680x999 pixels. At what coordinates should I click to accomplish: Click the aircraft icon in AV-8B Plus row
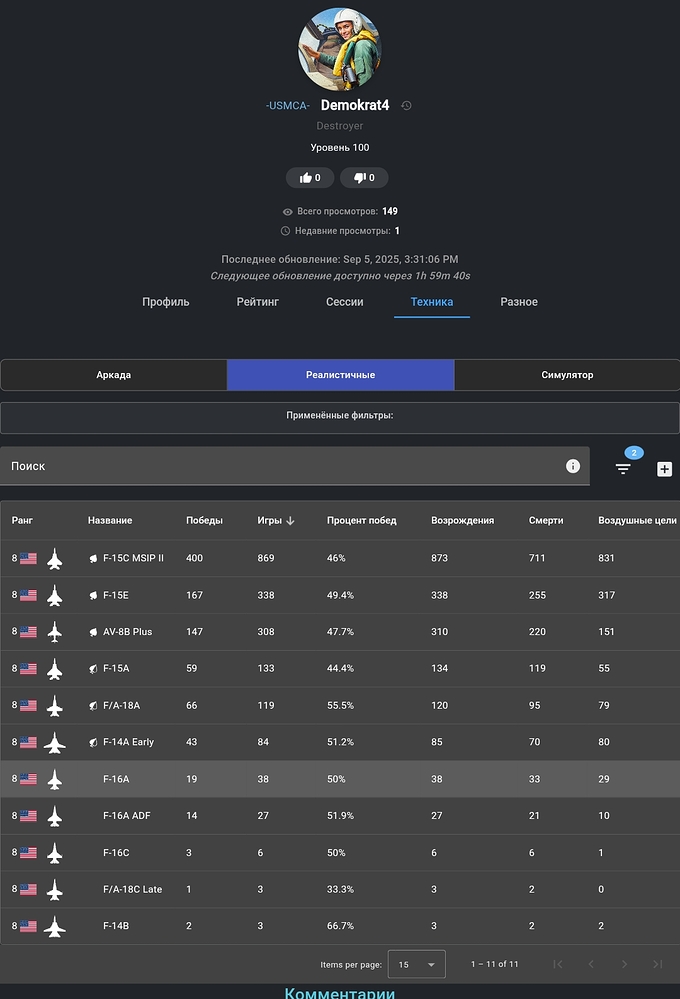55,632
